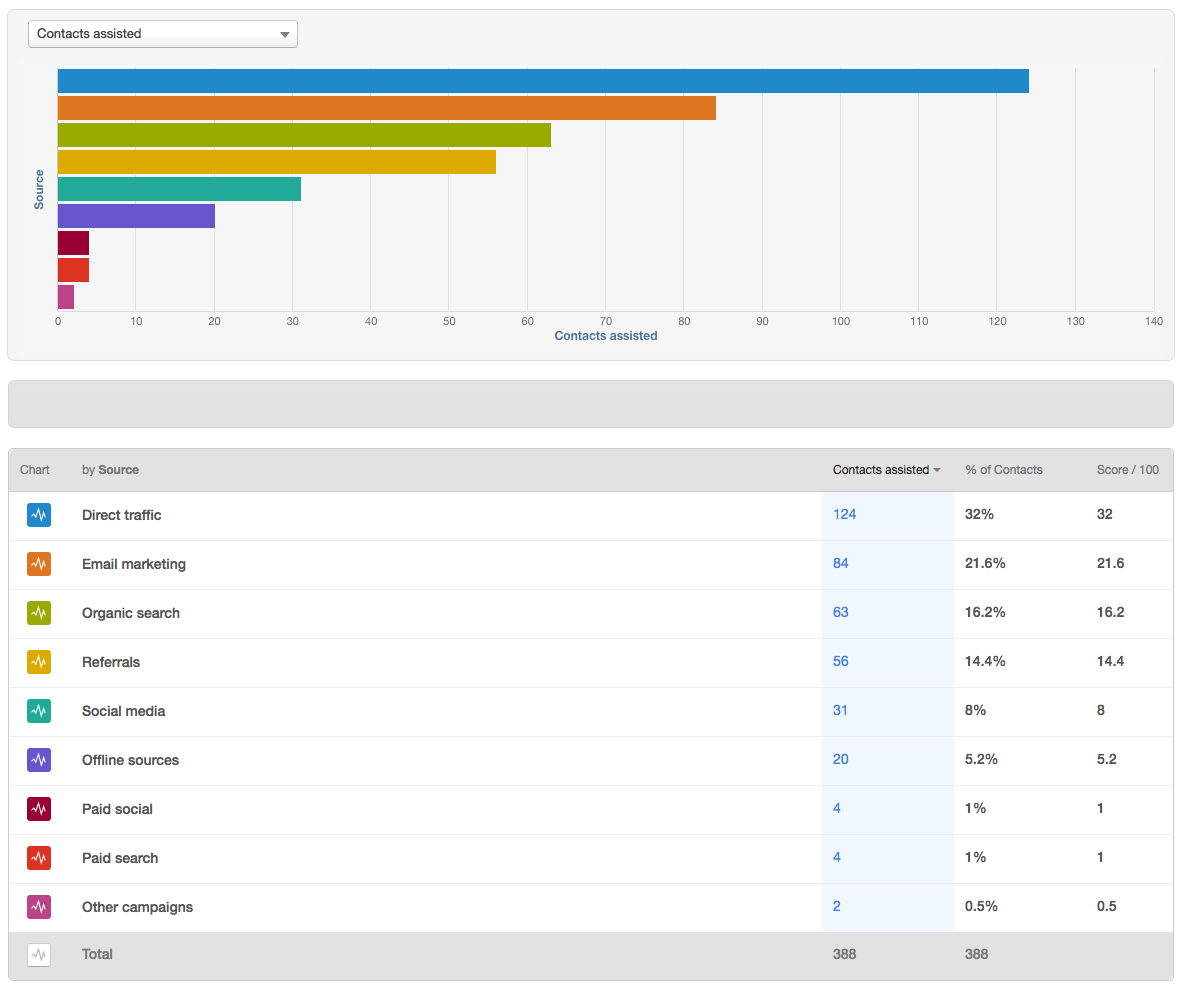Click the Organic search chart icon
This screenshot has width=1181, height=989.
coord(38,613)
